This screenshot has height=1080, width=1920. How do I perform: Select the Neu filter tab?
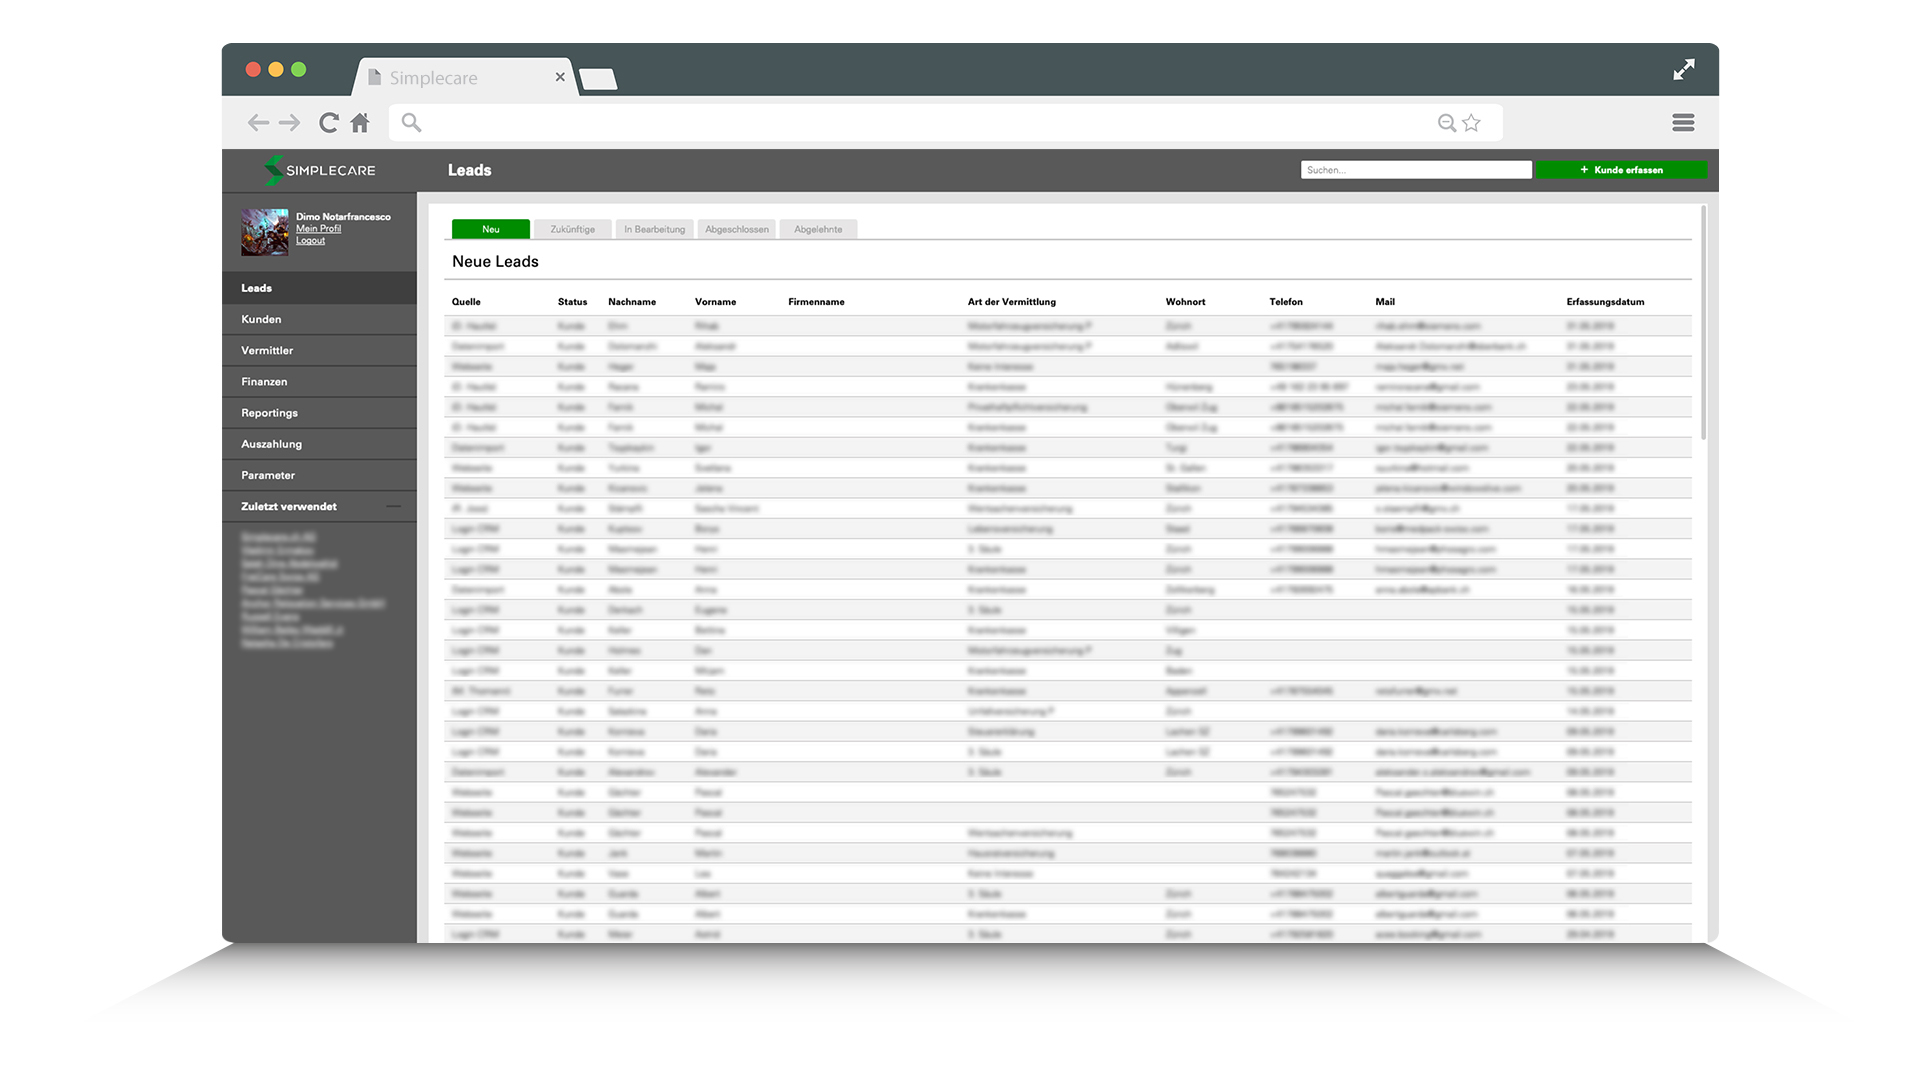pyautogui.click(x=491, y=228)
